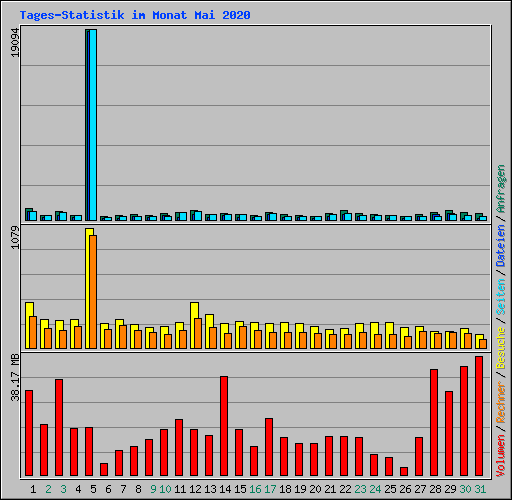This screenshot has height=500, width=512.
Task: Click the chart title Tages-Statistik im Monat Mai 2020
Action: point(135,15)
